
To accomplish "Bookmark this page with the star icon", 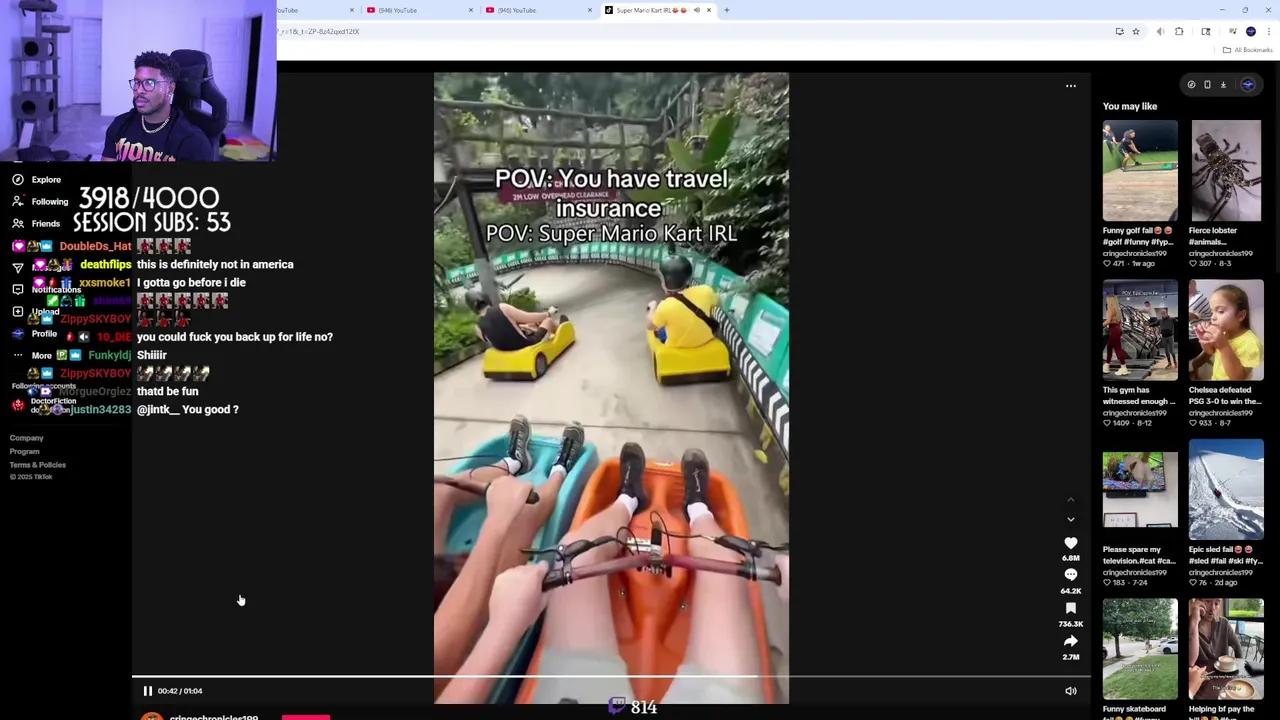I will click(x=1136, y=32).
